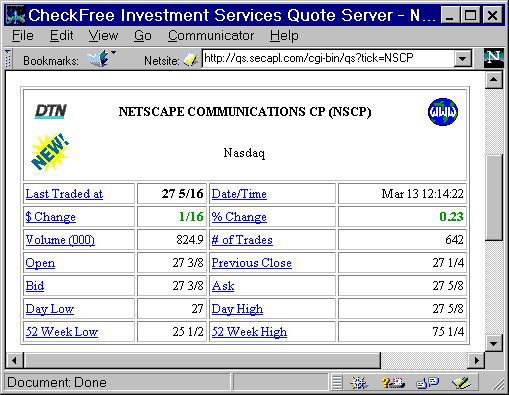Click the horizontal scrollbar right arrow
Viewport: 509px width, 395px height.
(x=477, y=360)
